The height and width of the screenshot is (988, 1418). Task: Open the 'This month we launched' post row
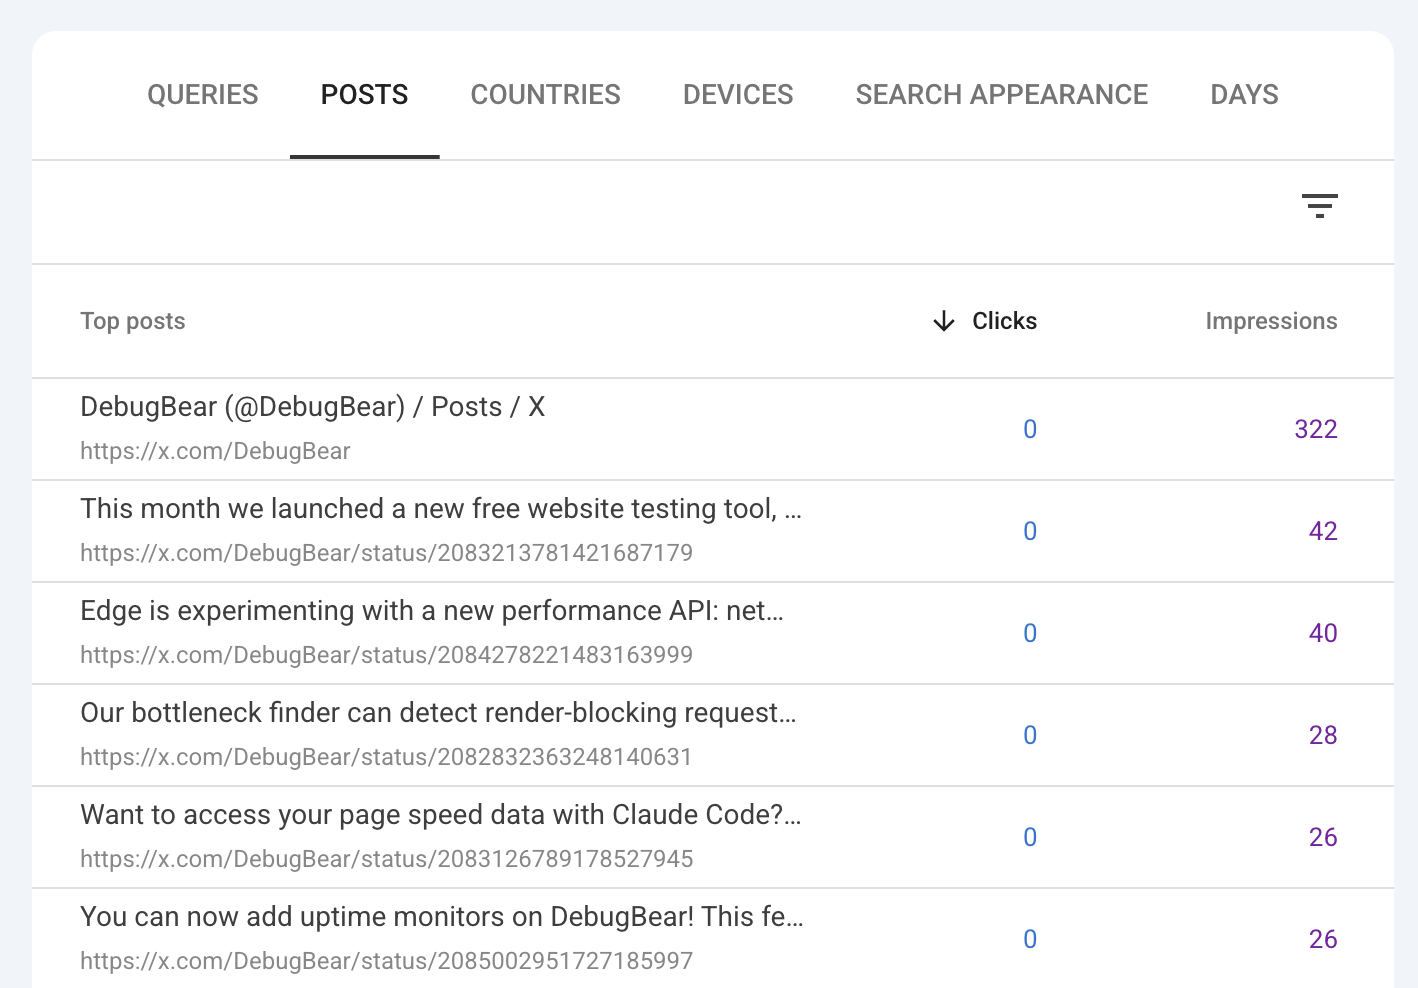coord(713,531)
